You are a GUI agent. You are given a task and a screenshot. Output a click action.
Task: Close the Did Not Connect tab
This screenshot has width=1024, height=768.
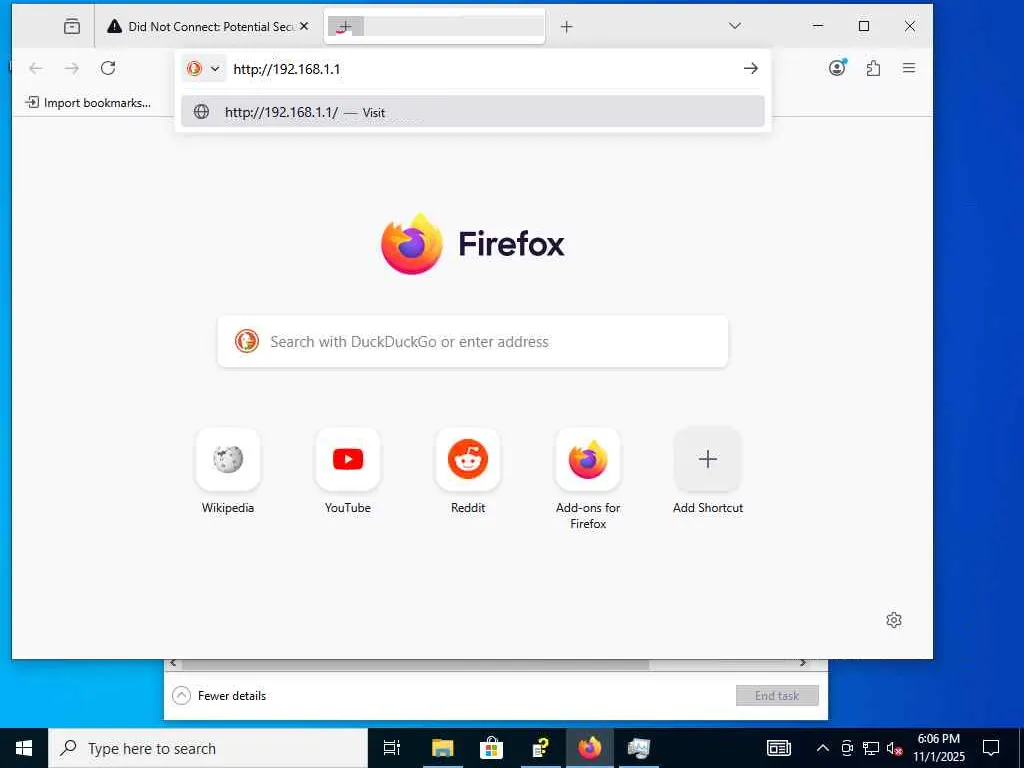tap(304, 26)
